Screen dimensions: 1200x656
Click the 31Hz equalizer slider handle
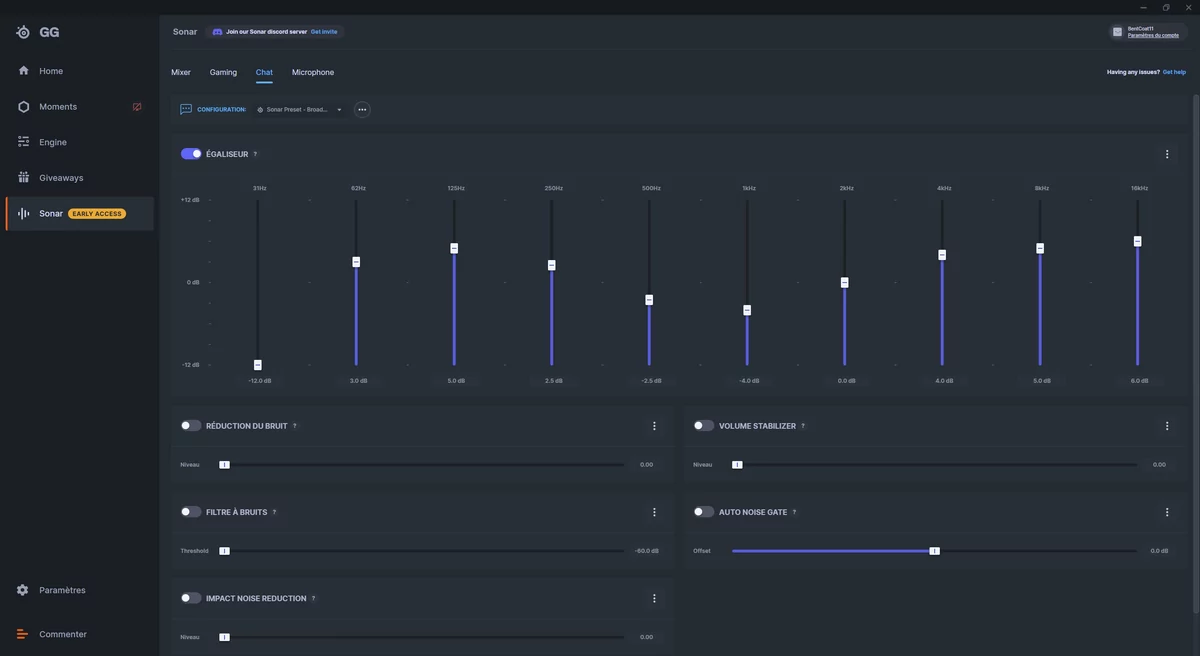tap(258, 365)
